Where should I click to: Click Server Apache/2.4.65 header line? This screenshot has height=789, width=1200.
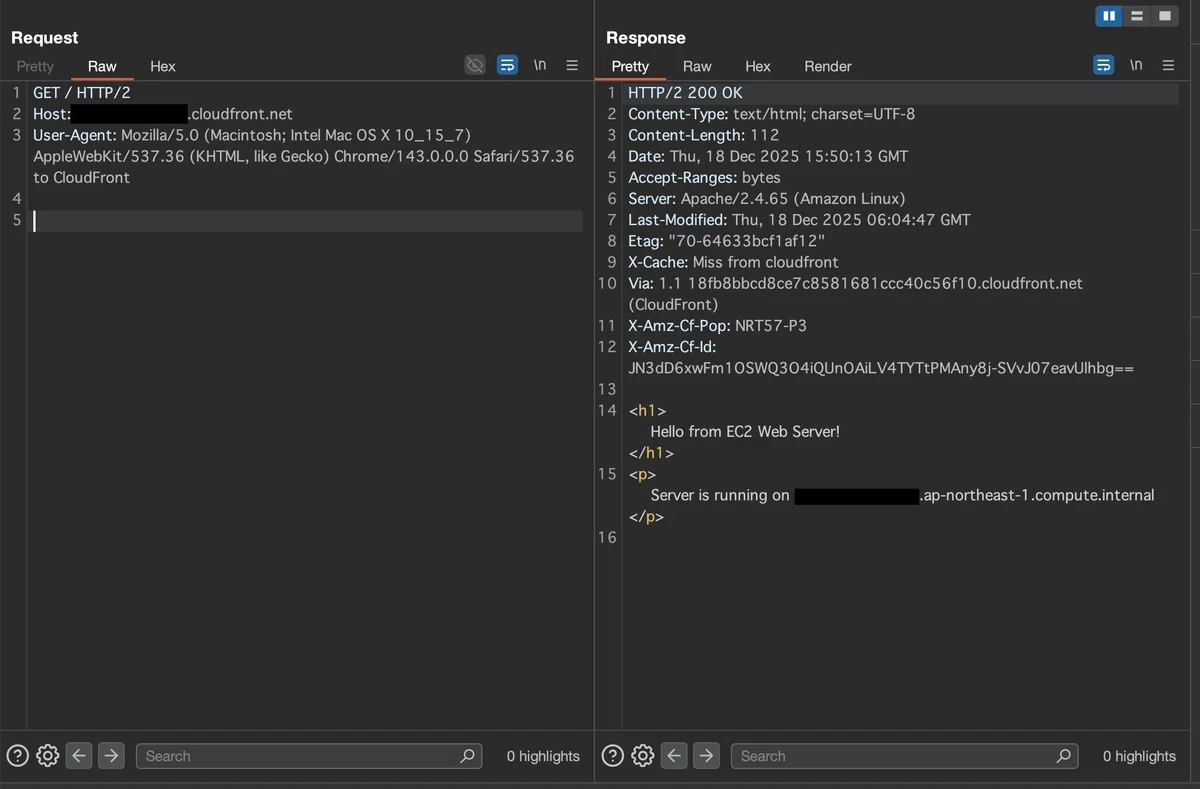click(x=766, y=198)
